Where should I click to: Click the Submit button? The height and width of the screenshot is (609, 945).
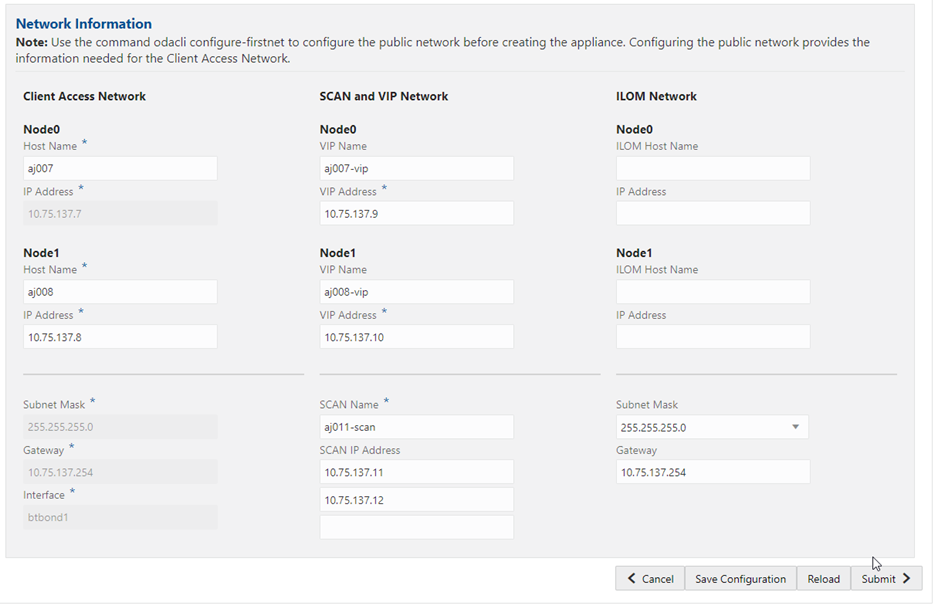(x=885, y=579)
